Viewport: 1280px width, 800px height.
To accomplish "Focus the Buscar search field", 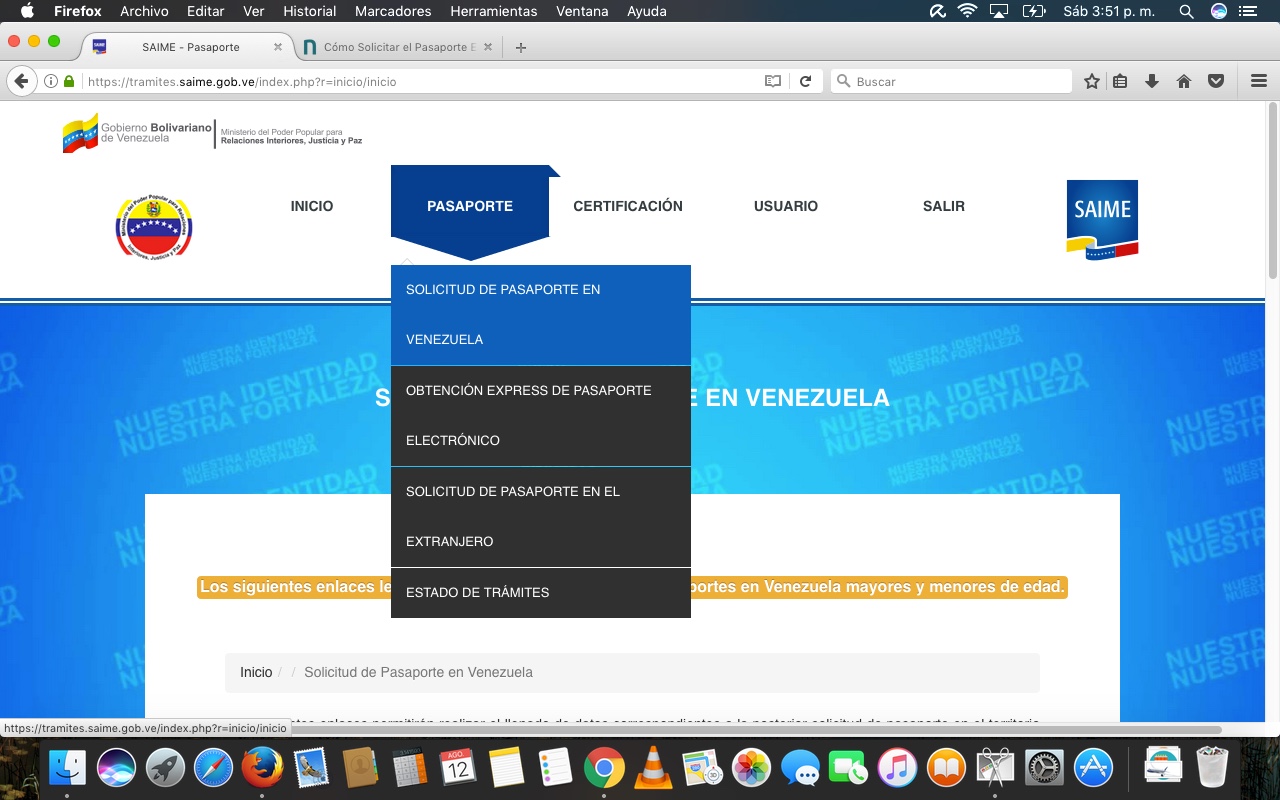I will (951, 81).
